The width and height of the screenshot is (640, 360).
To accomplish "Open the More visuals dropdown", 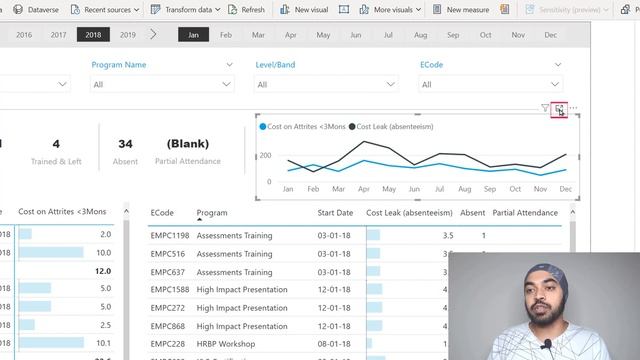I will (x=390, y=9).
